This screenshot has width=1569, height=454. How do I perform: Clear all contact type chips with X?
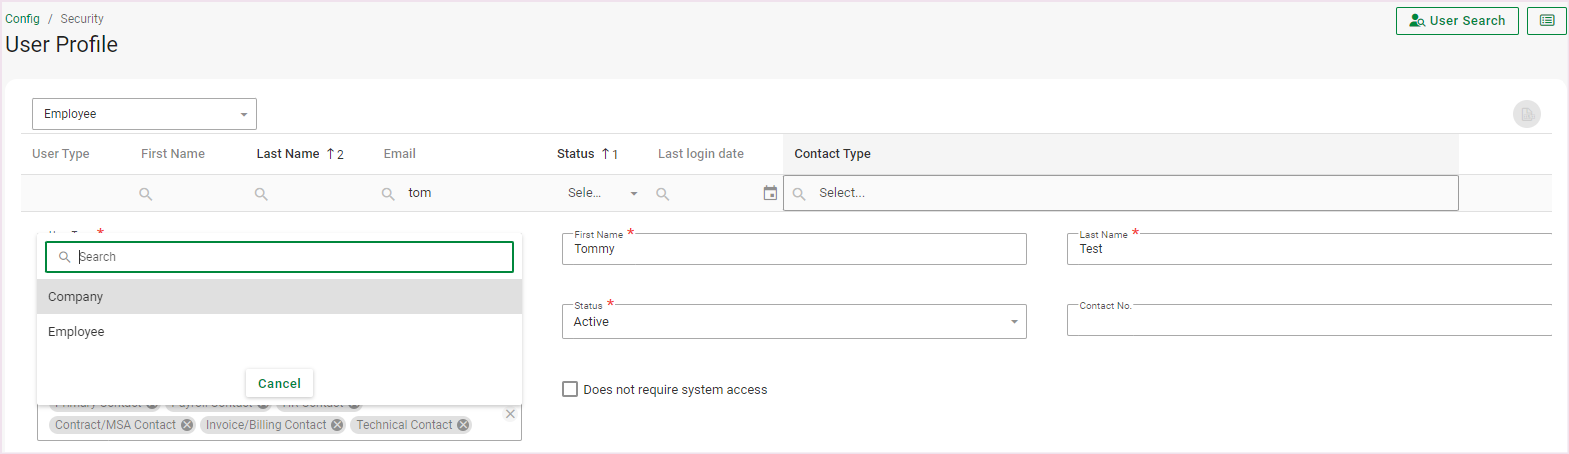[x=510, y=414]
